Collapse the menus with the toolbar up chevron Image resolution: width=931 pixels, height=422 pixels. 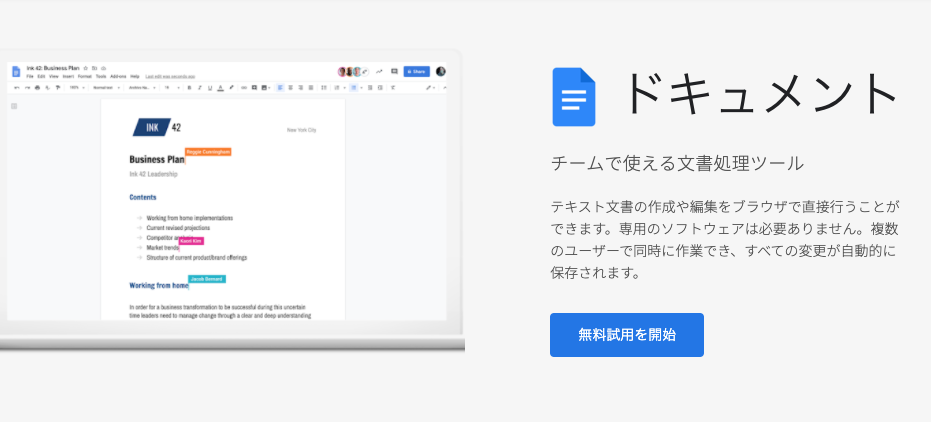point(445,88)
